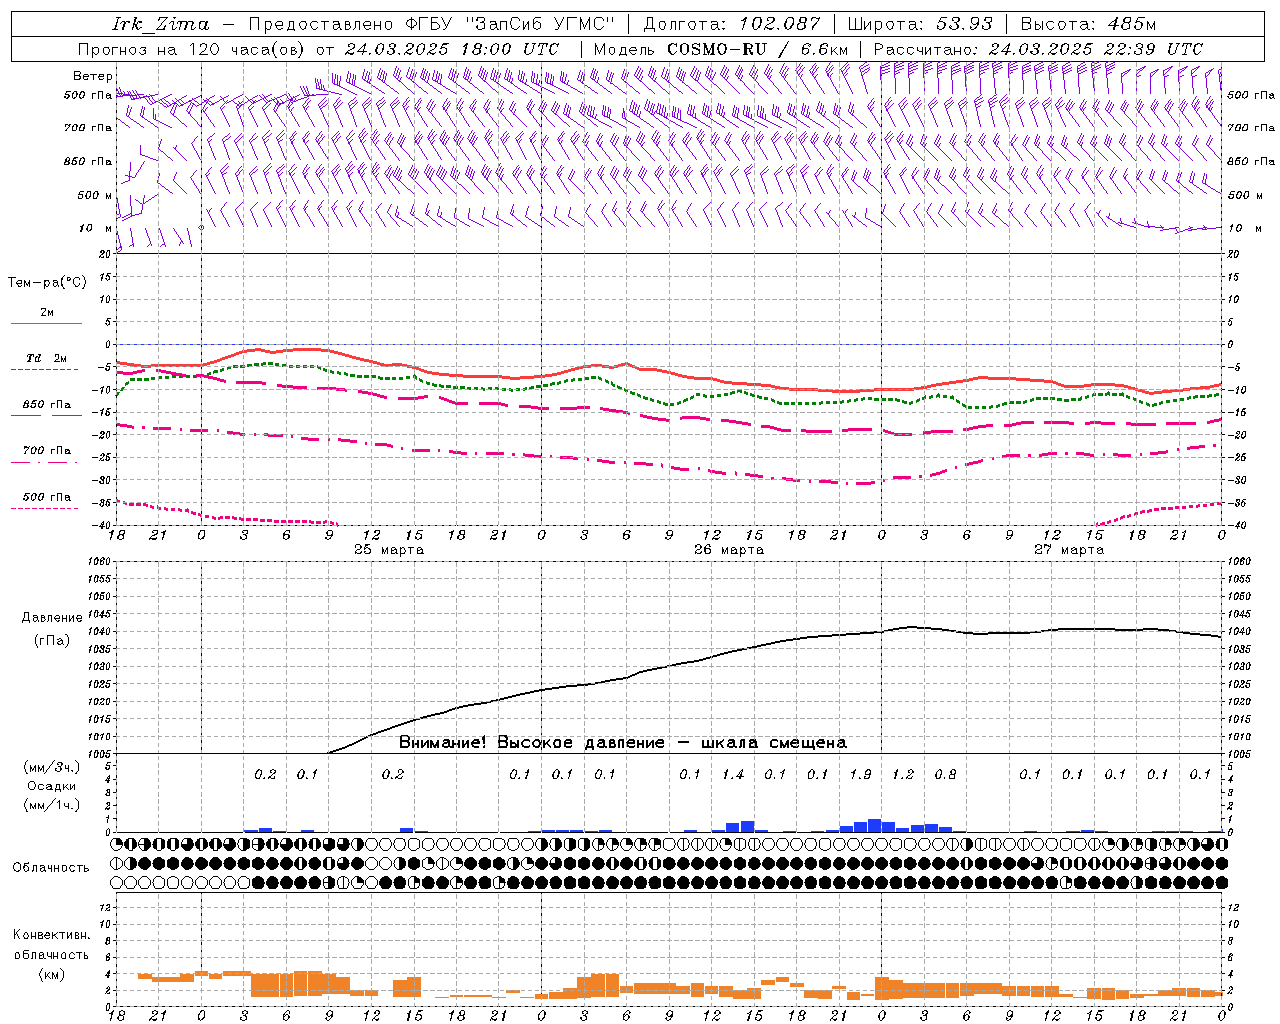Click the '(км)' unit under convective cloudiness
The image size is (1280, 1024).
click(52, 974)
